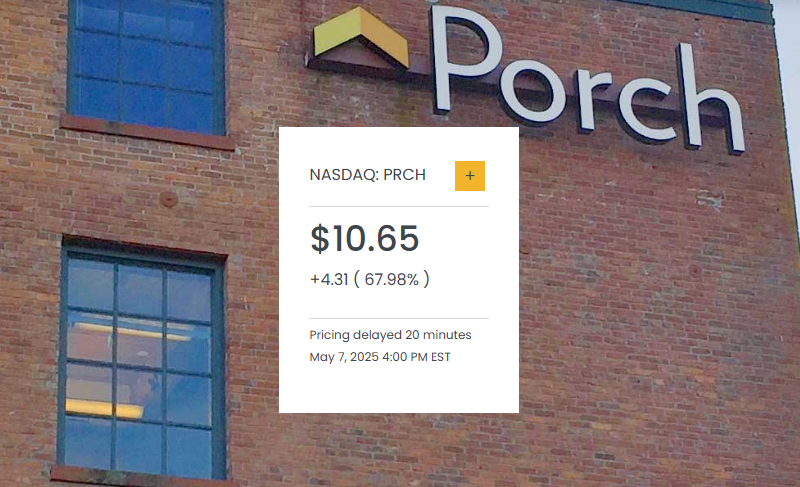Click the Pricing delayed 20 minutes note
800x487 pixels.
coord(390,335)
